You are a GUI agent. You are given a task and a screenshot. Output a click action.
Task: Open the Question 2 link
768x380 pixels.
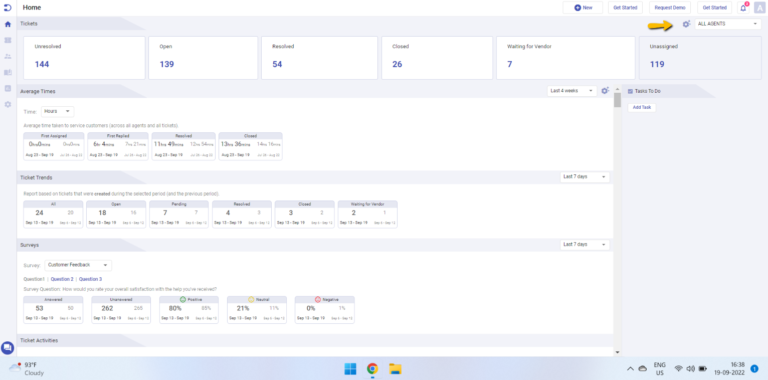coord(62,279)
